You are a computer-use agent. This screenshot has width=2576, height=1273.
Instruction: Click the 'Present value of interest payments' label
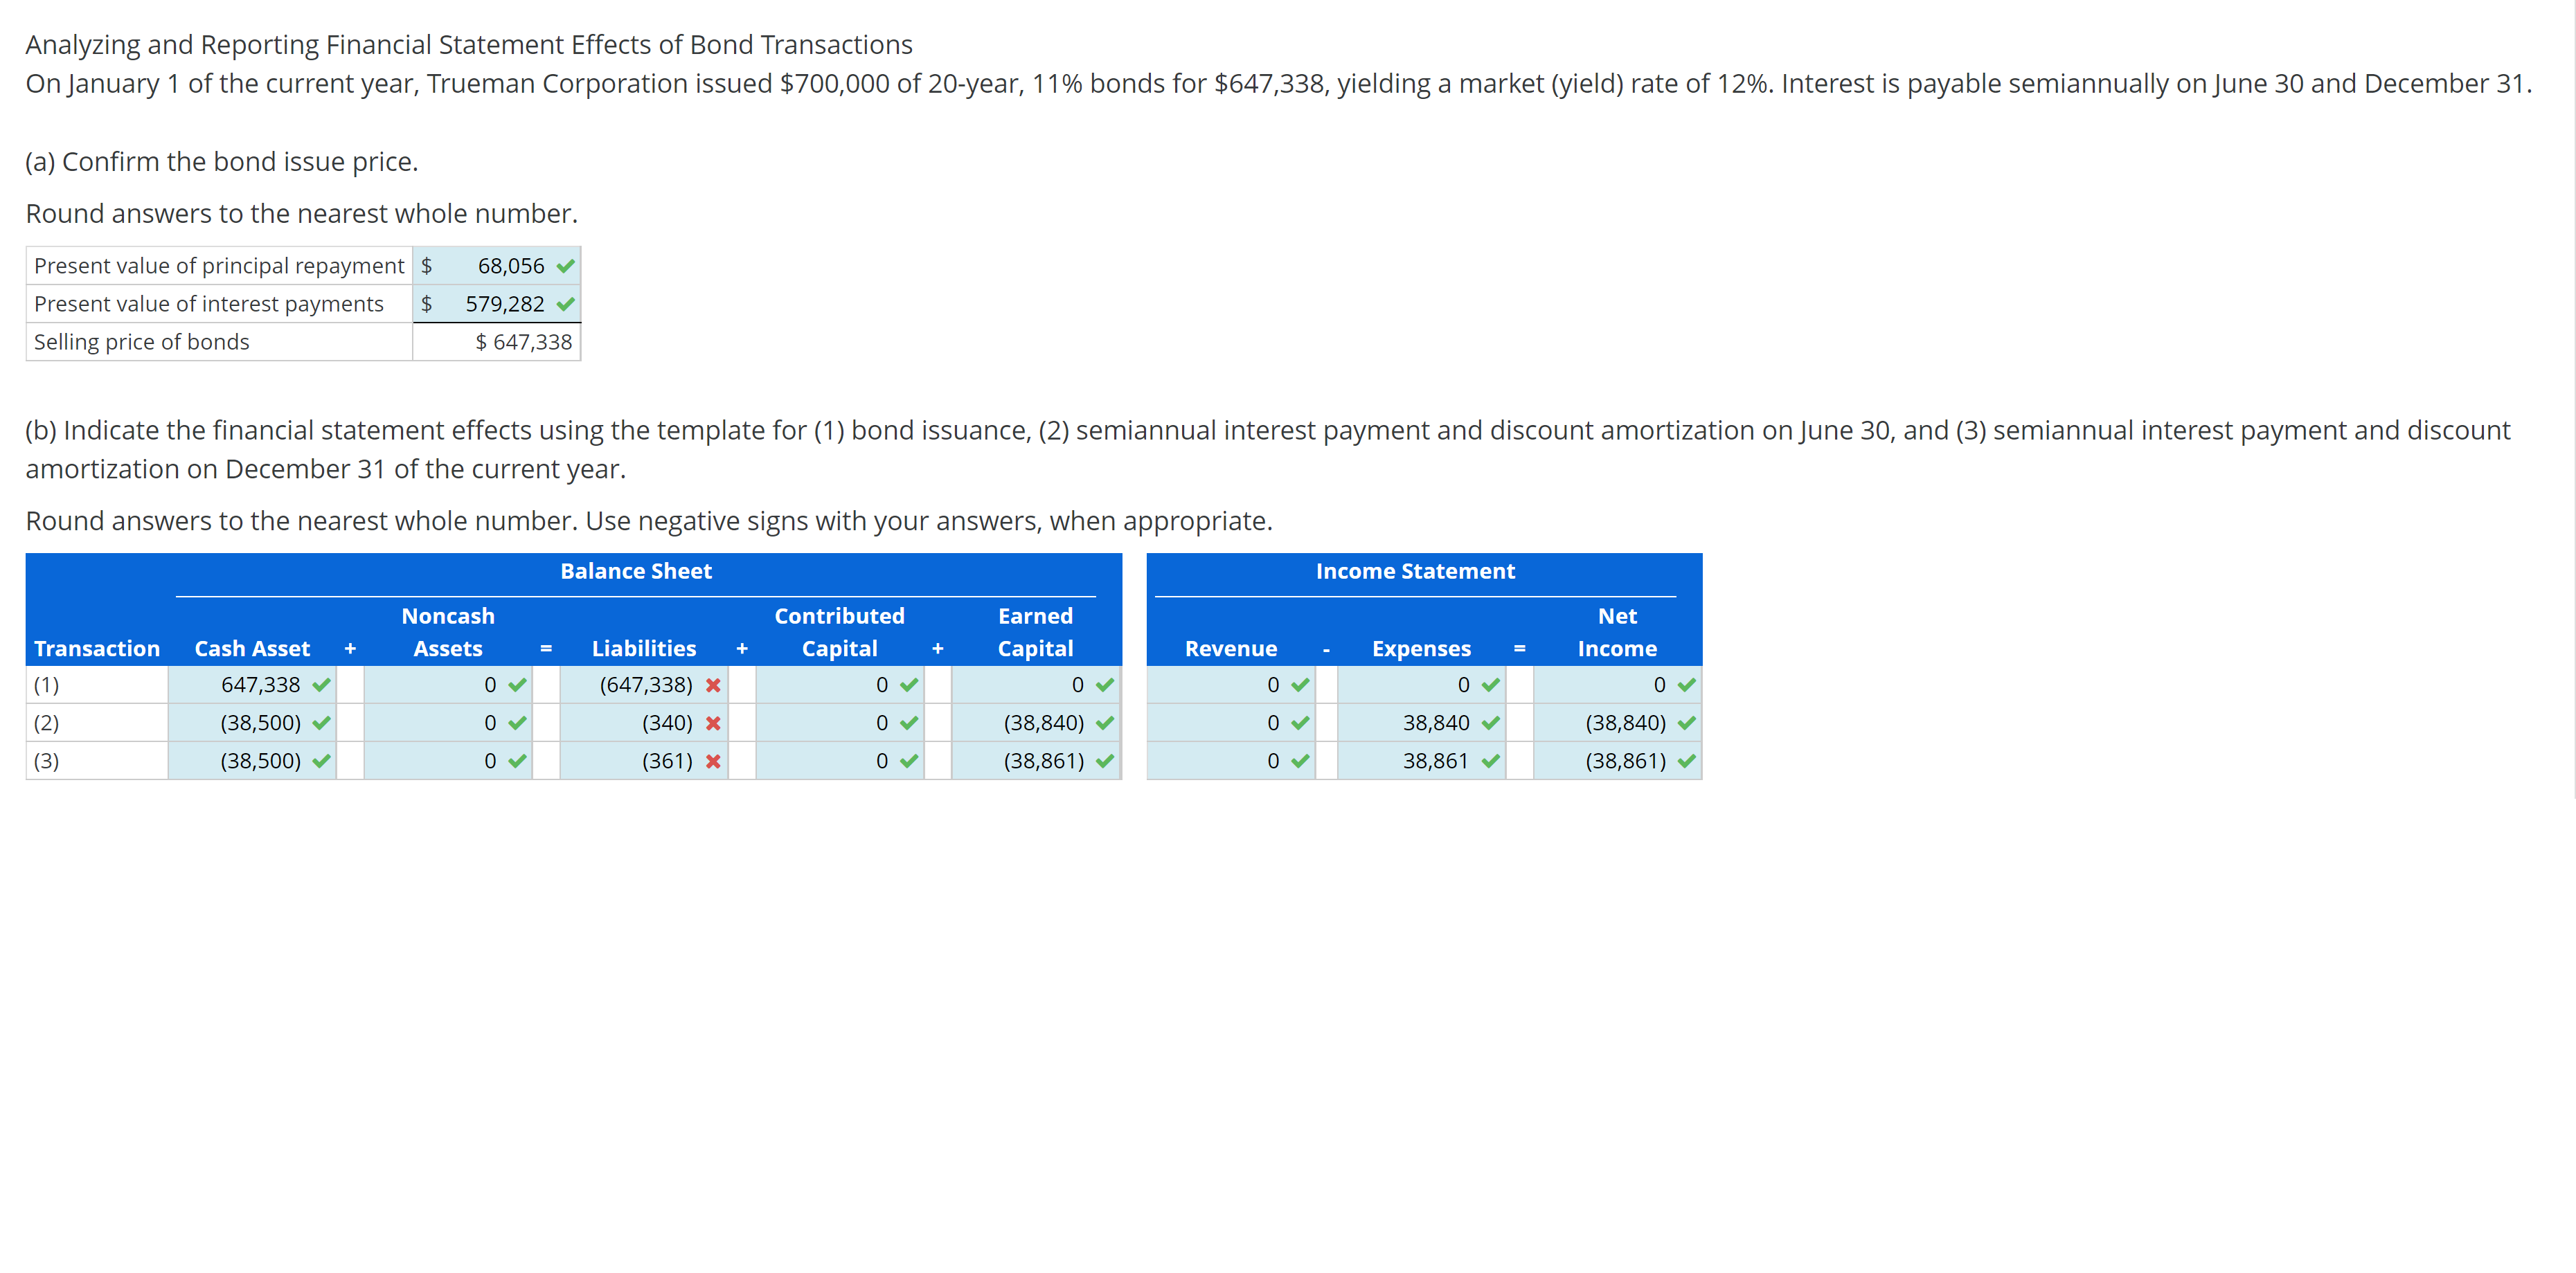pyautogui.click(x=209, y=304)
